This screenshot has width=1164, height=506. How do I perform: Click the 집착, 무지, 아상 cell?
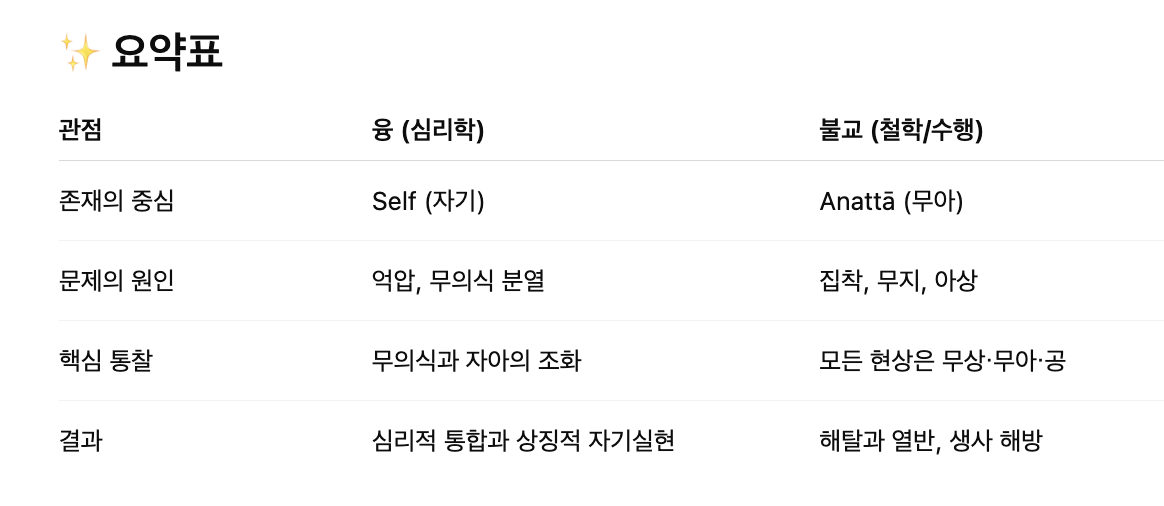tap(898, 281)
